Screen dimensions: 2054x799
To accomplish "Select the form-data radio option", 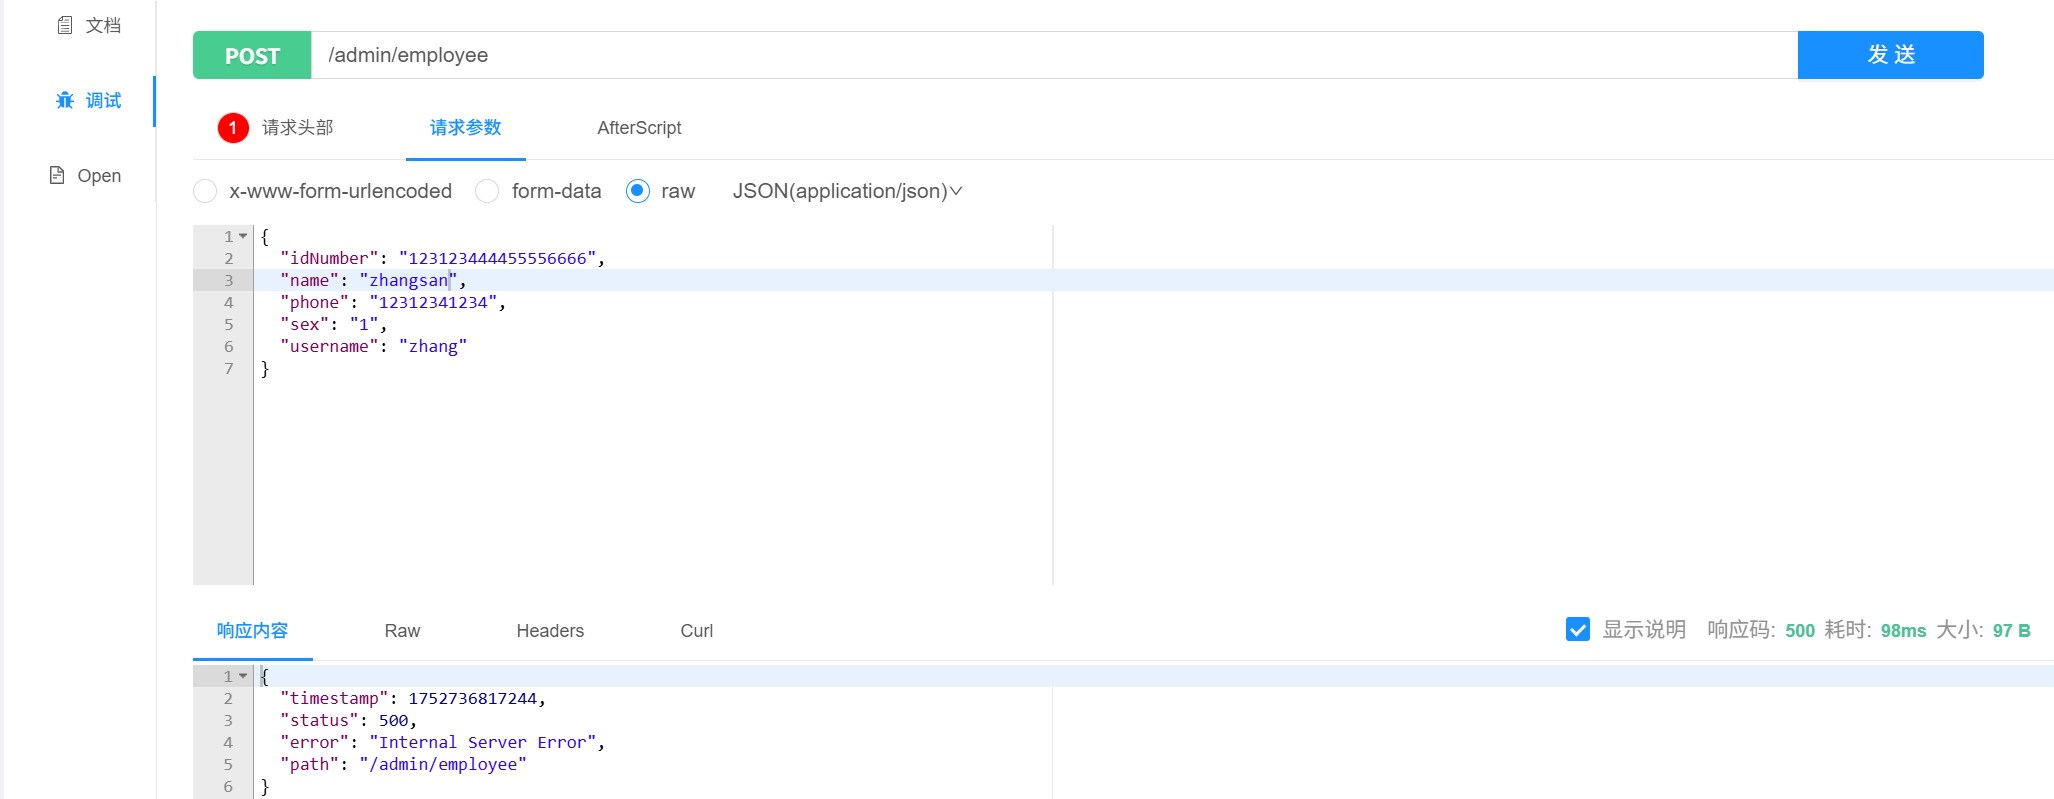I will point(487,191).
